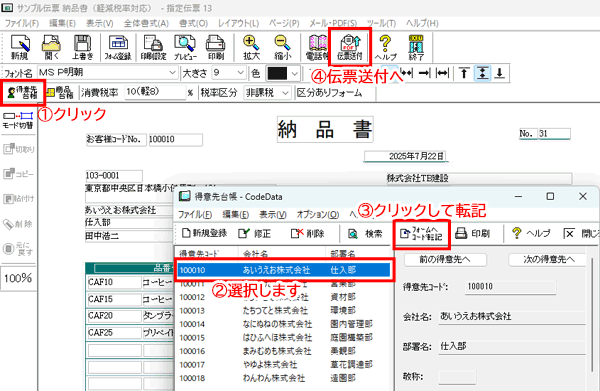Open the black 色 color swatch

[282, 73]
